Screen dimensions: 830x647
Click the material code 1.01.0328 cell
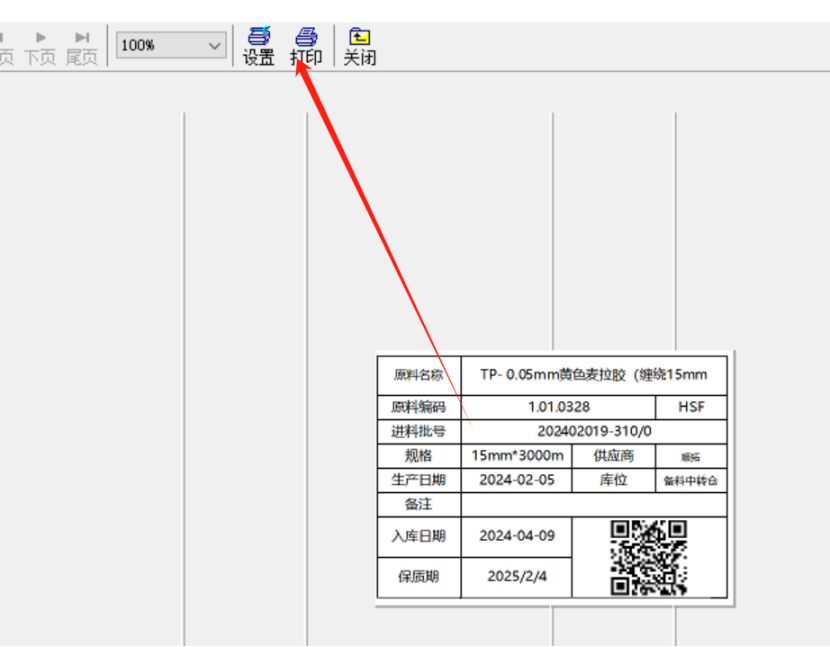pos(558,407)
